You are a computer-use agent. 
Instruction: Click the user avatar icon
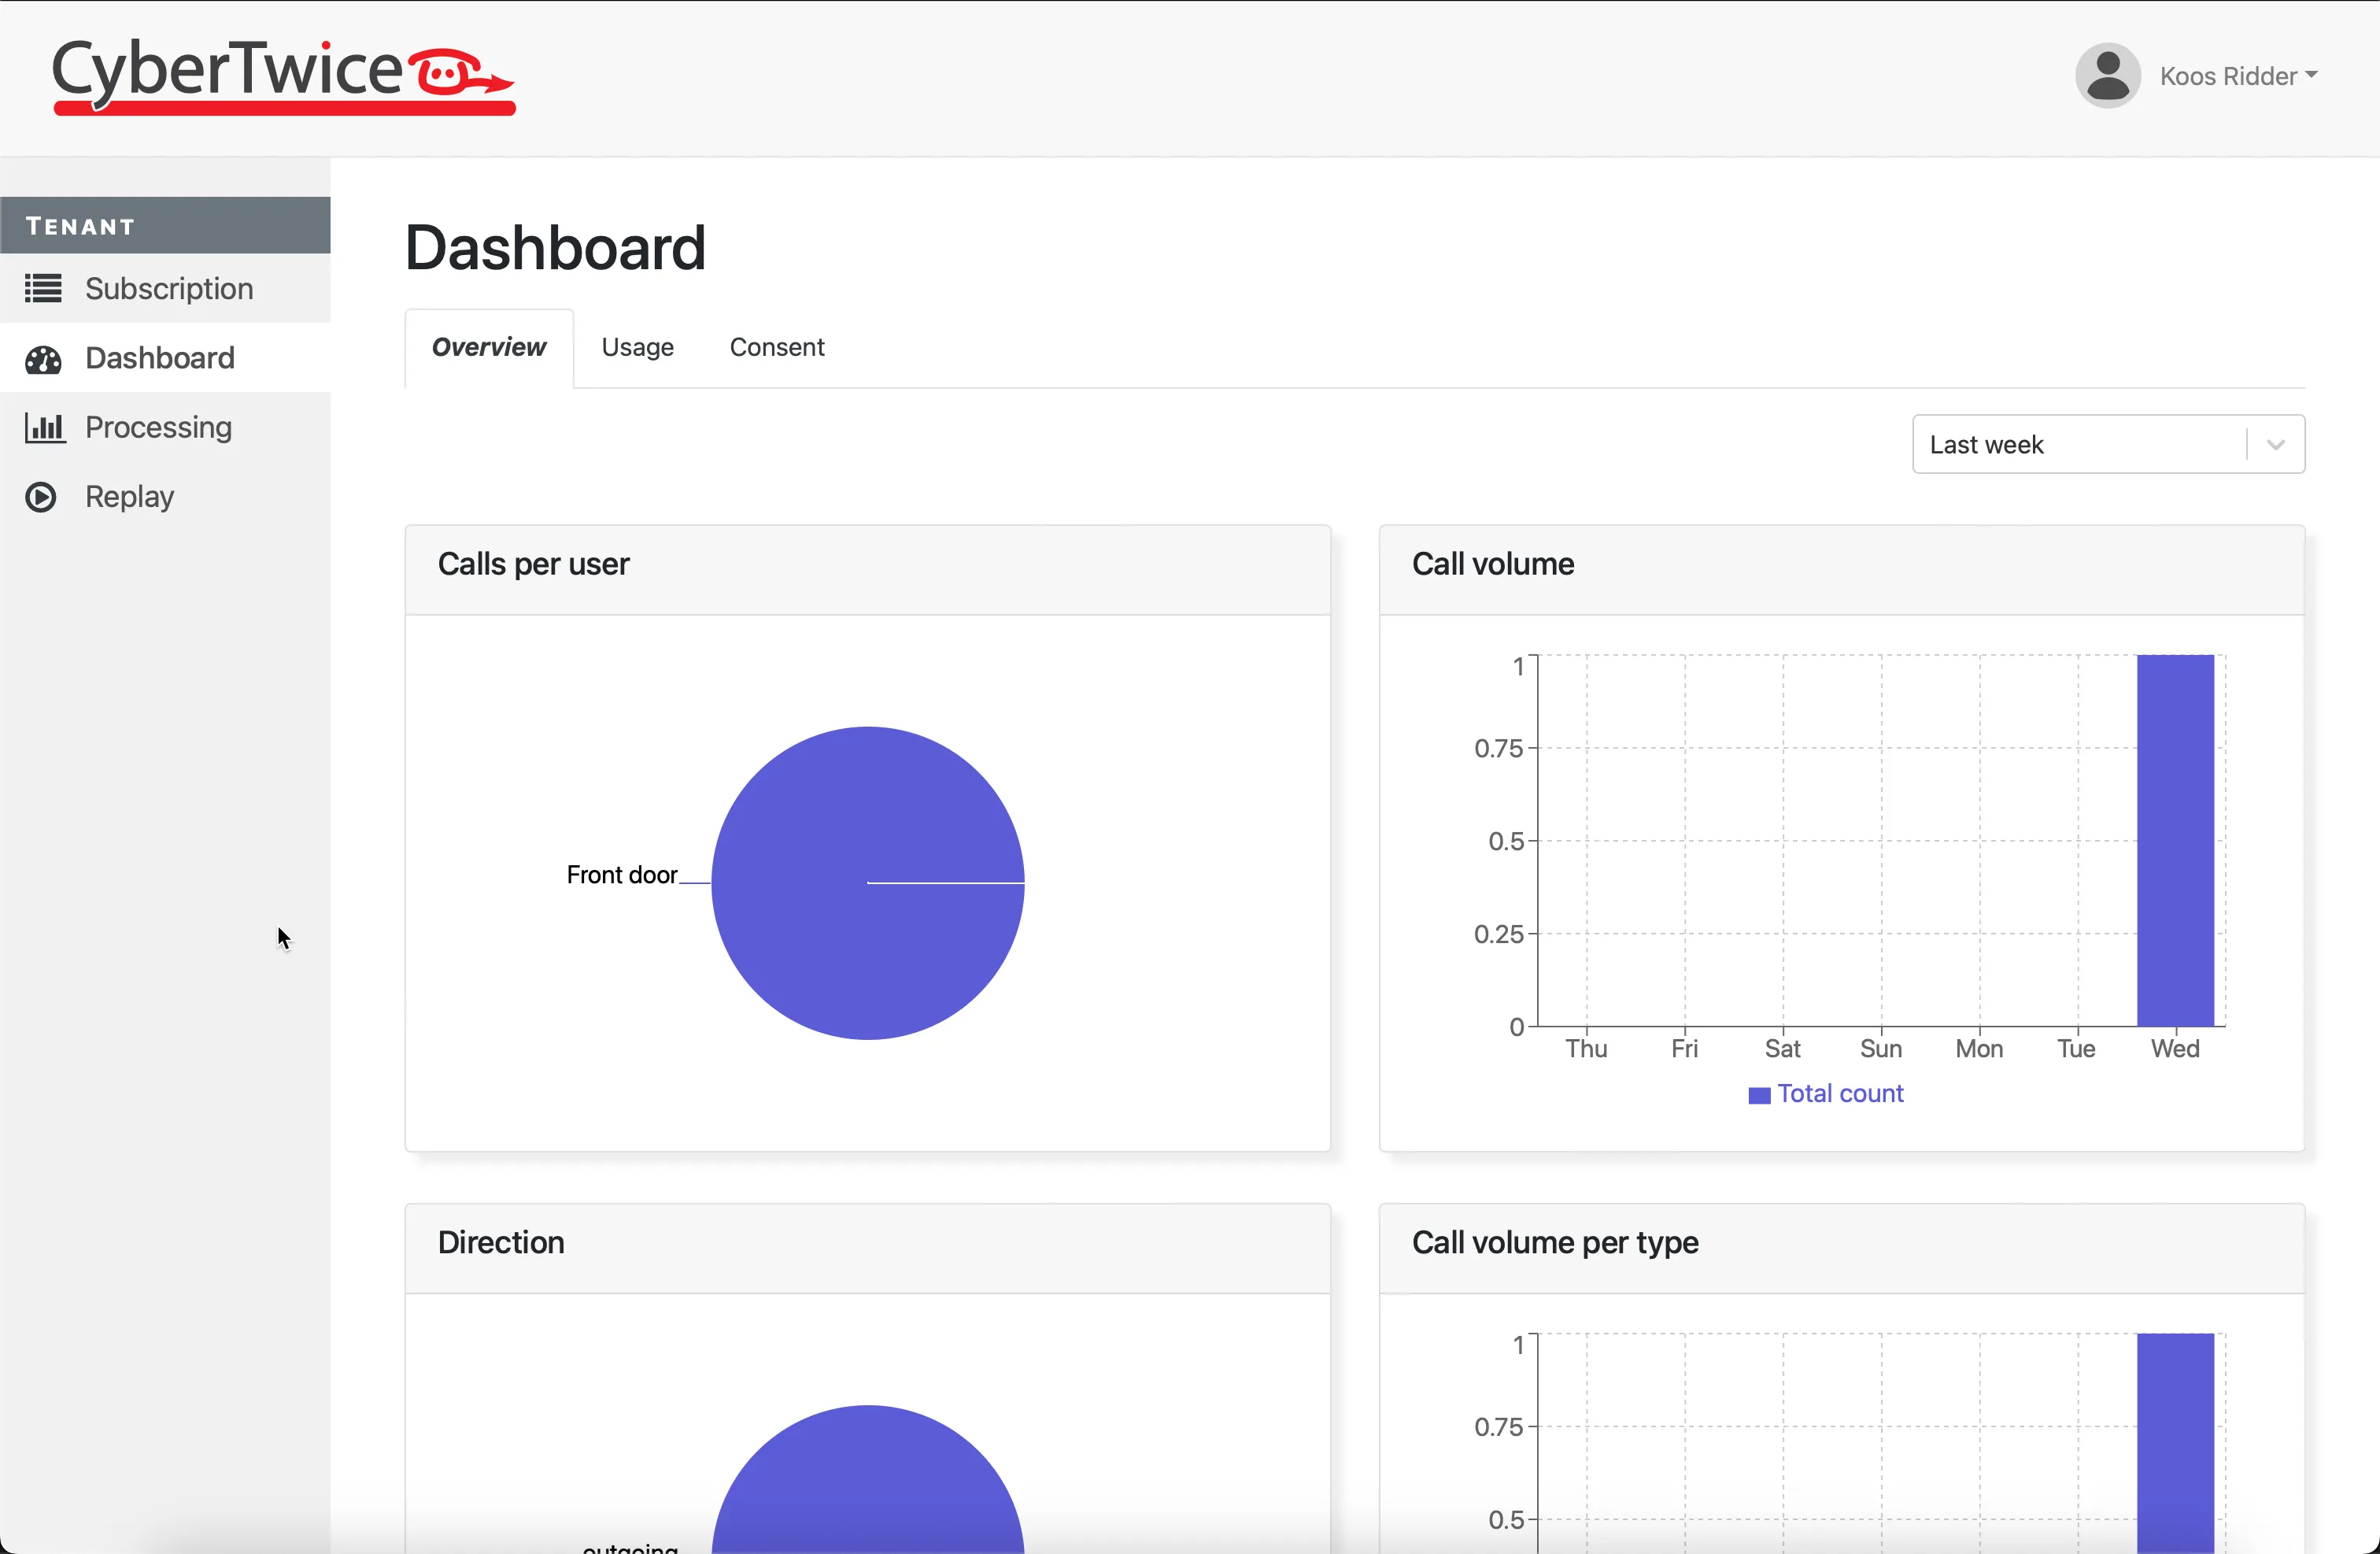[2107, 75]
